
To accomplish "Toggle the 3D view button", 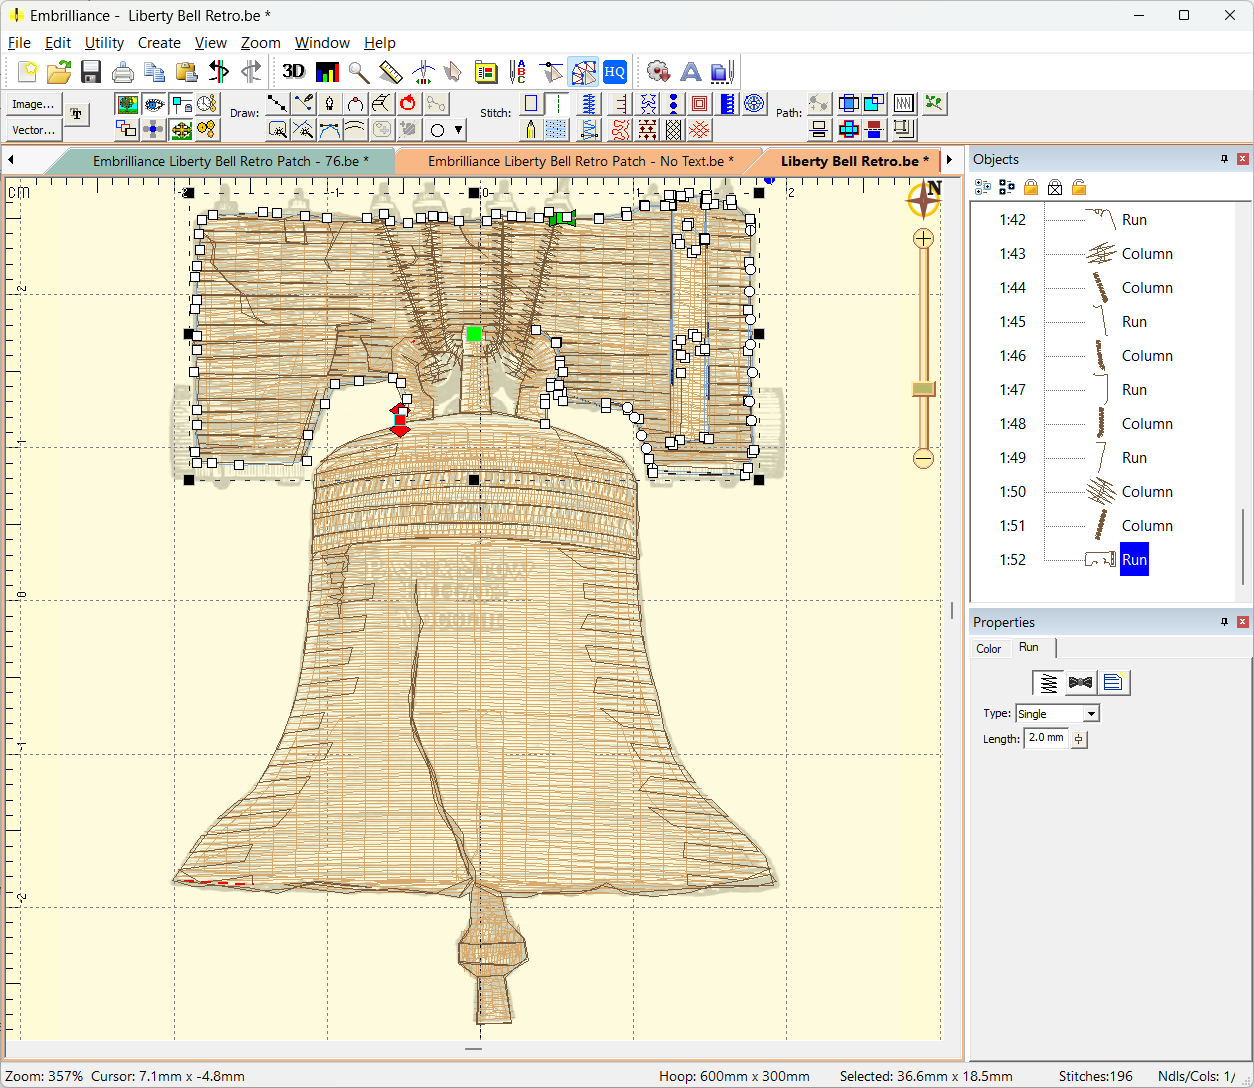I will click(293, 71).
